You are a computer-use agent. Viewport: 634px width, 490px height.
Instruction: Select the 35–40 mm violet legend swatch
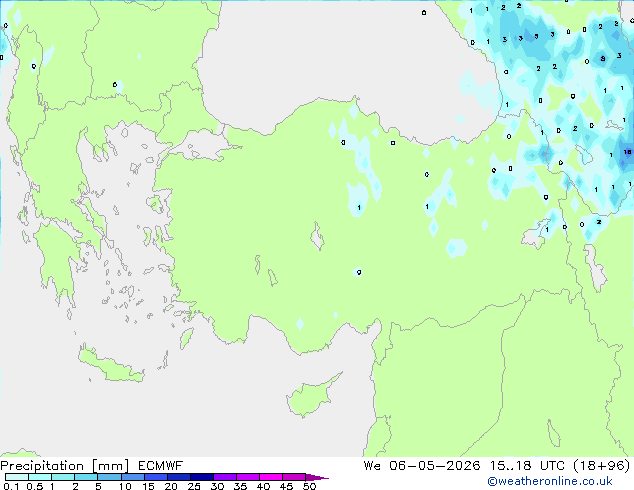point(247,477)
